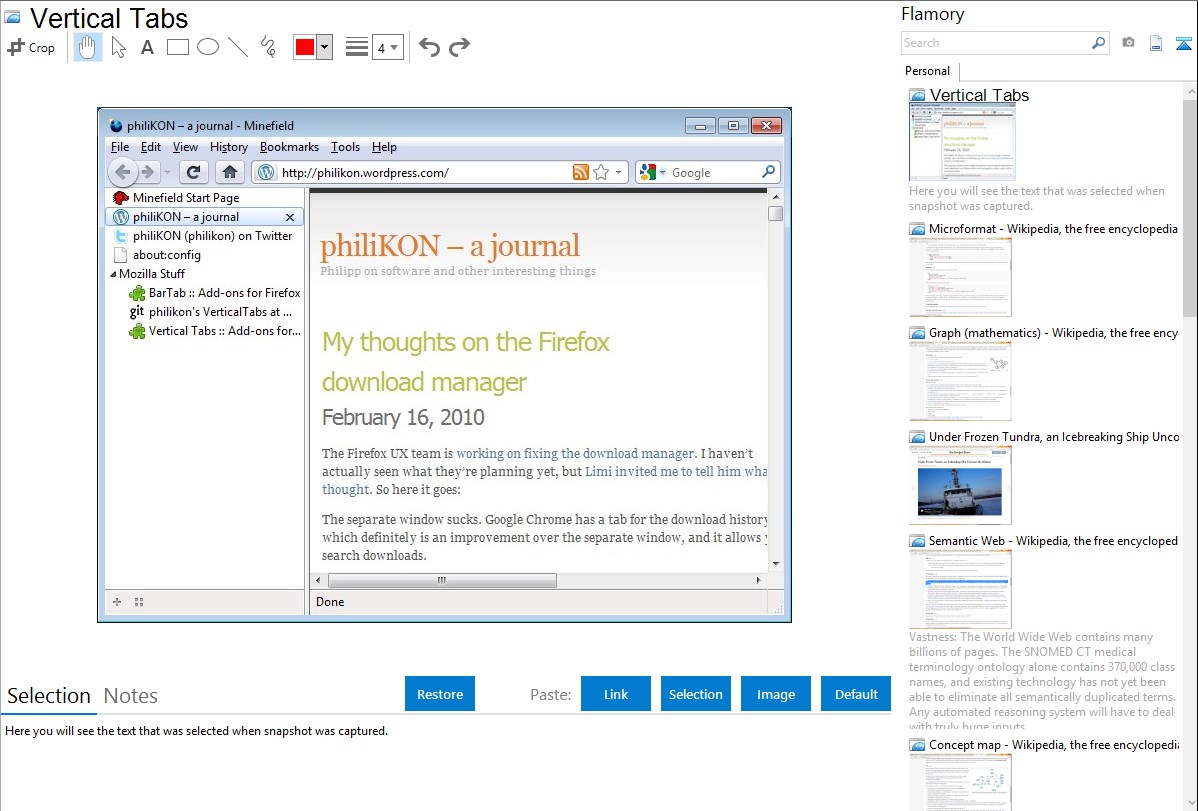
Task: Select the rectangle shape tool
Action: [177, 47]
